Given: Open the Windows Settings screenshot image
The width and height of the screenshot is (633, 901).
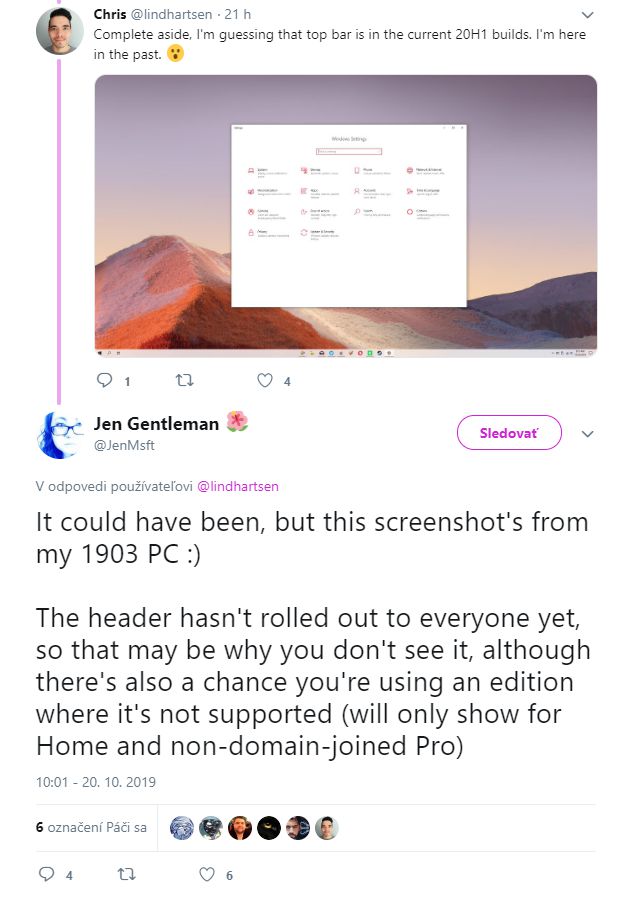Looking at the screenshot, I should point(346,216).
